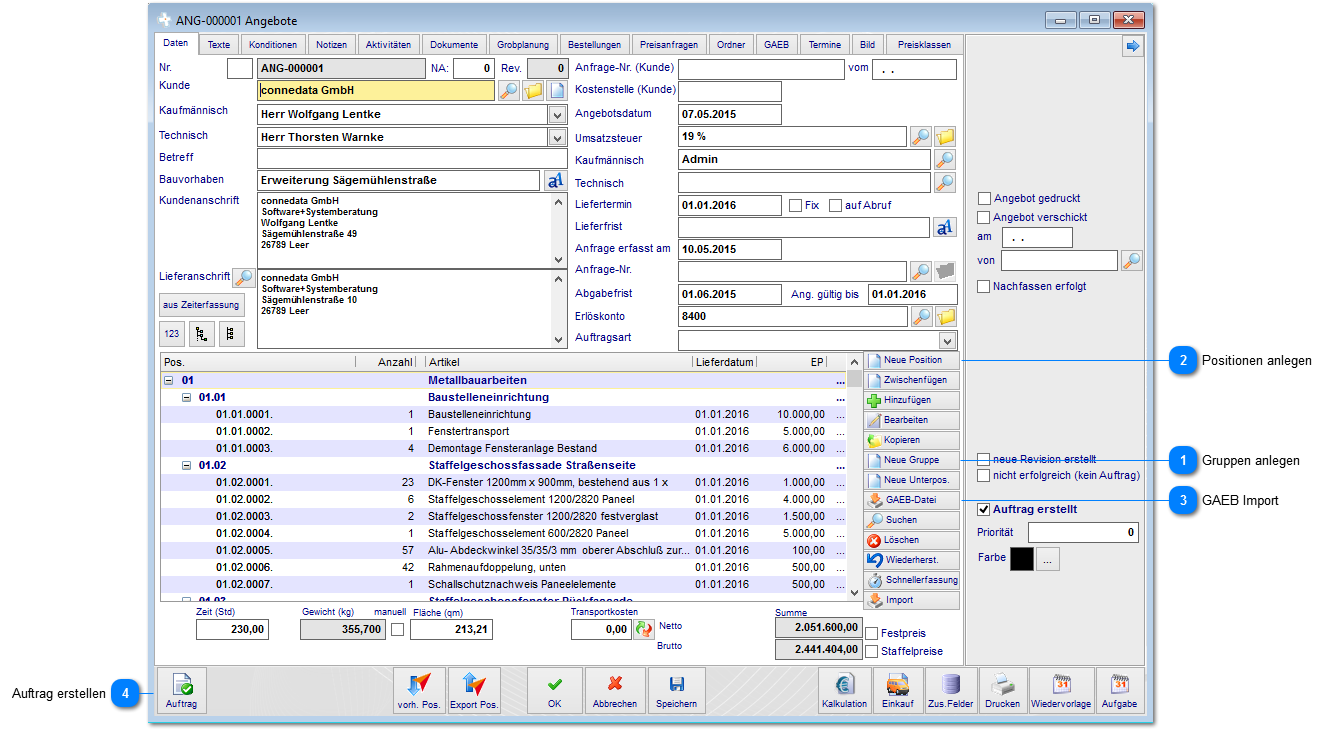Open the GAEB tab
Viewport: 1328px width, 731px height.
pyautogui.click(x=776, y=45)
